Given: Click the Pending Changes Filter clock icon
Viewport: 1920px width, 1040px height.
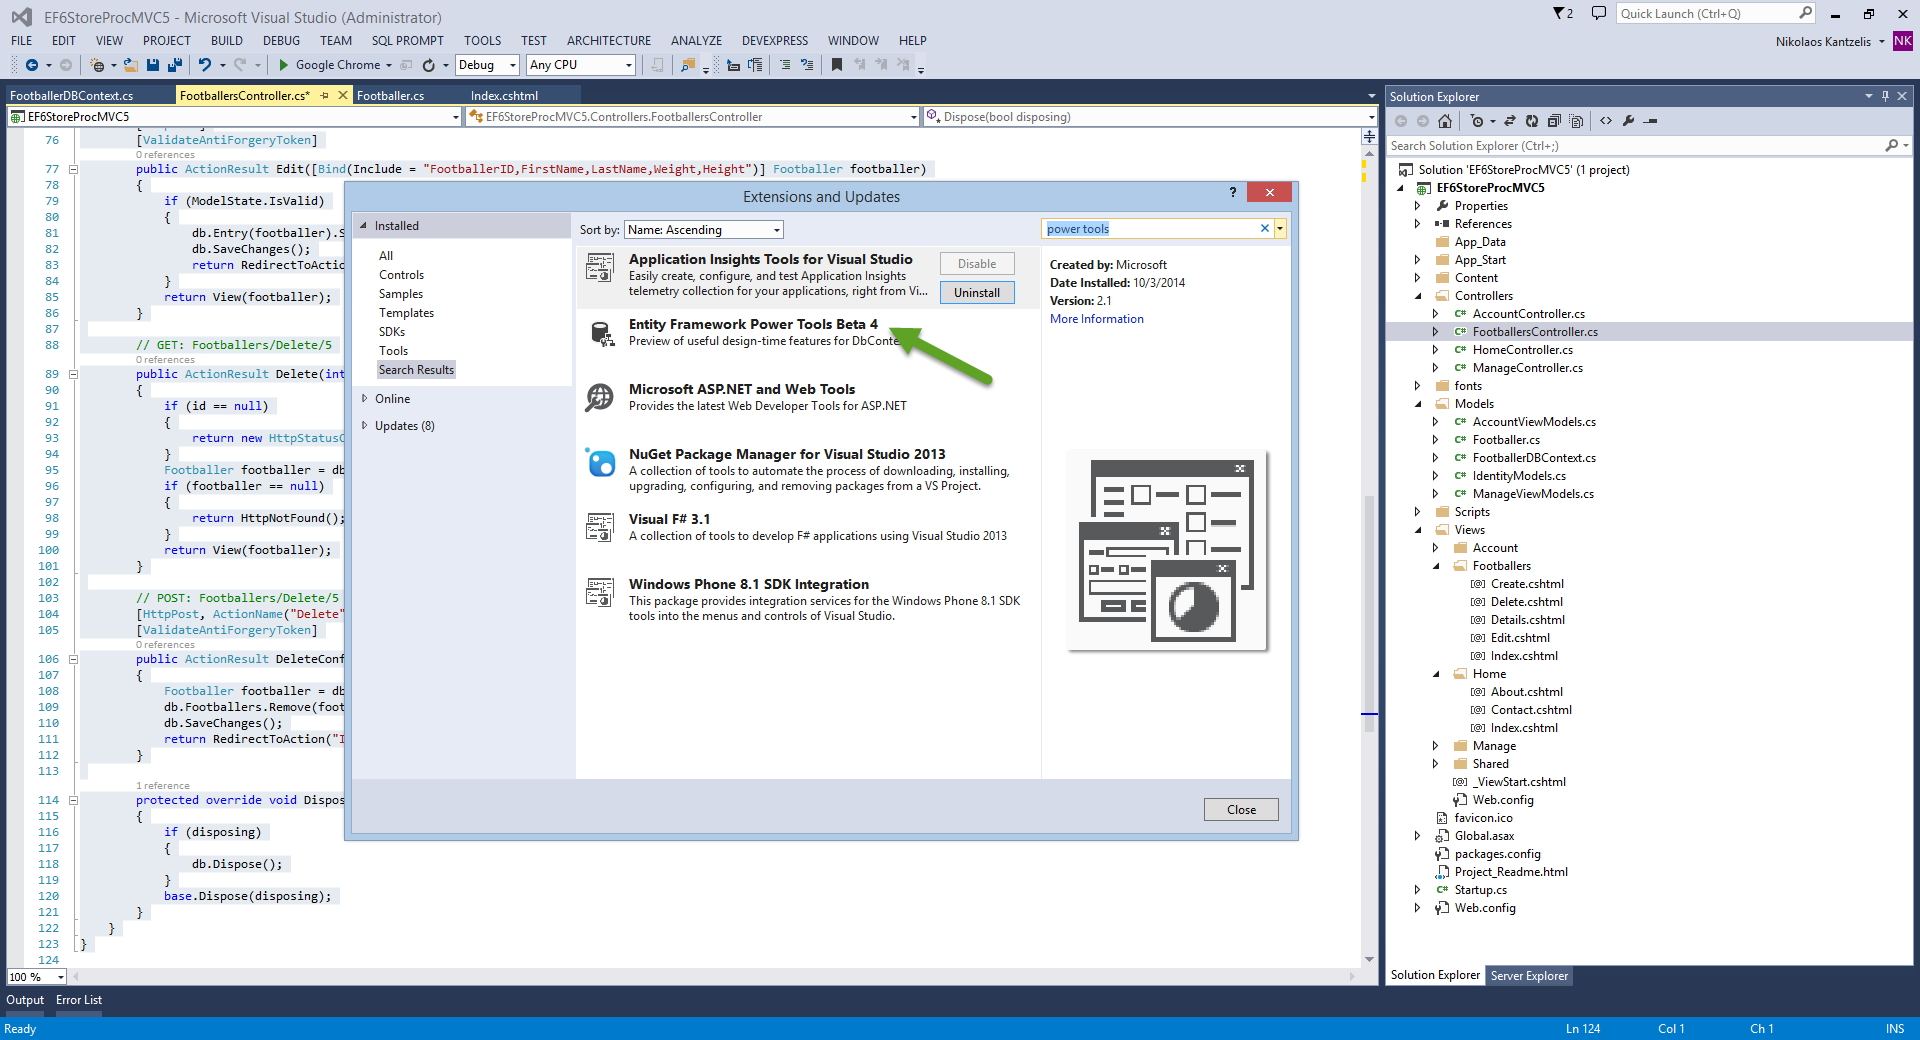Looking at the screenshot, I should (x=1477, y=121).
